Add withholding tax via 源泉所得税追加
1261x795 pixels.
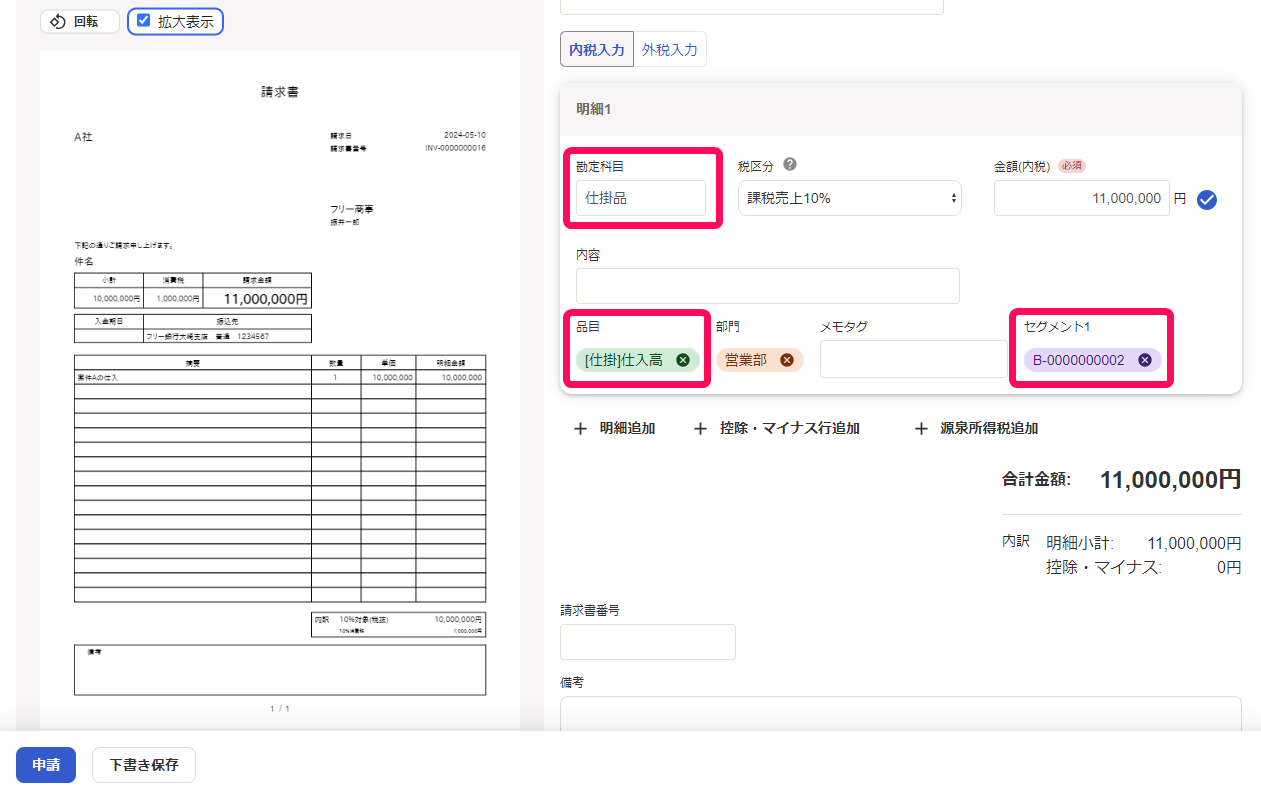[976, 428]
